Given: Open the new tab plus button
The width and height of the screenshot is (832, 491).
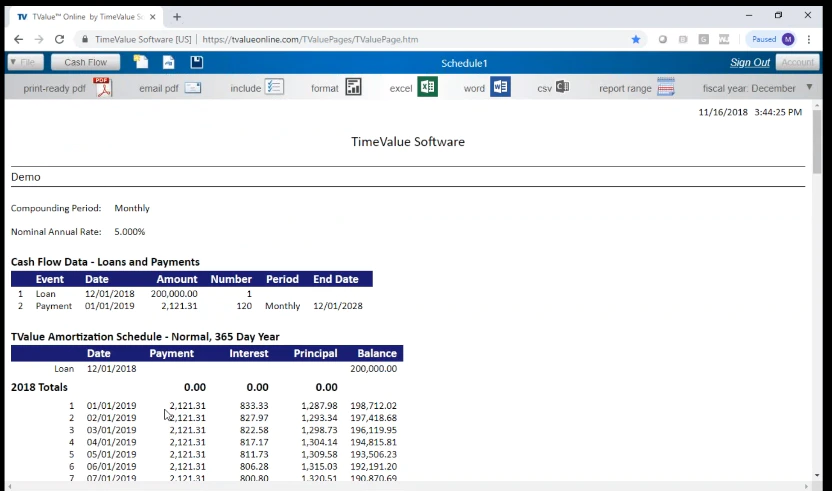Looking at the screenshot, I should click(177, 17).
